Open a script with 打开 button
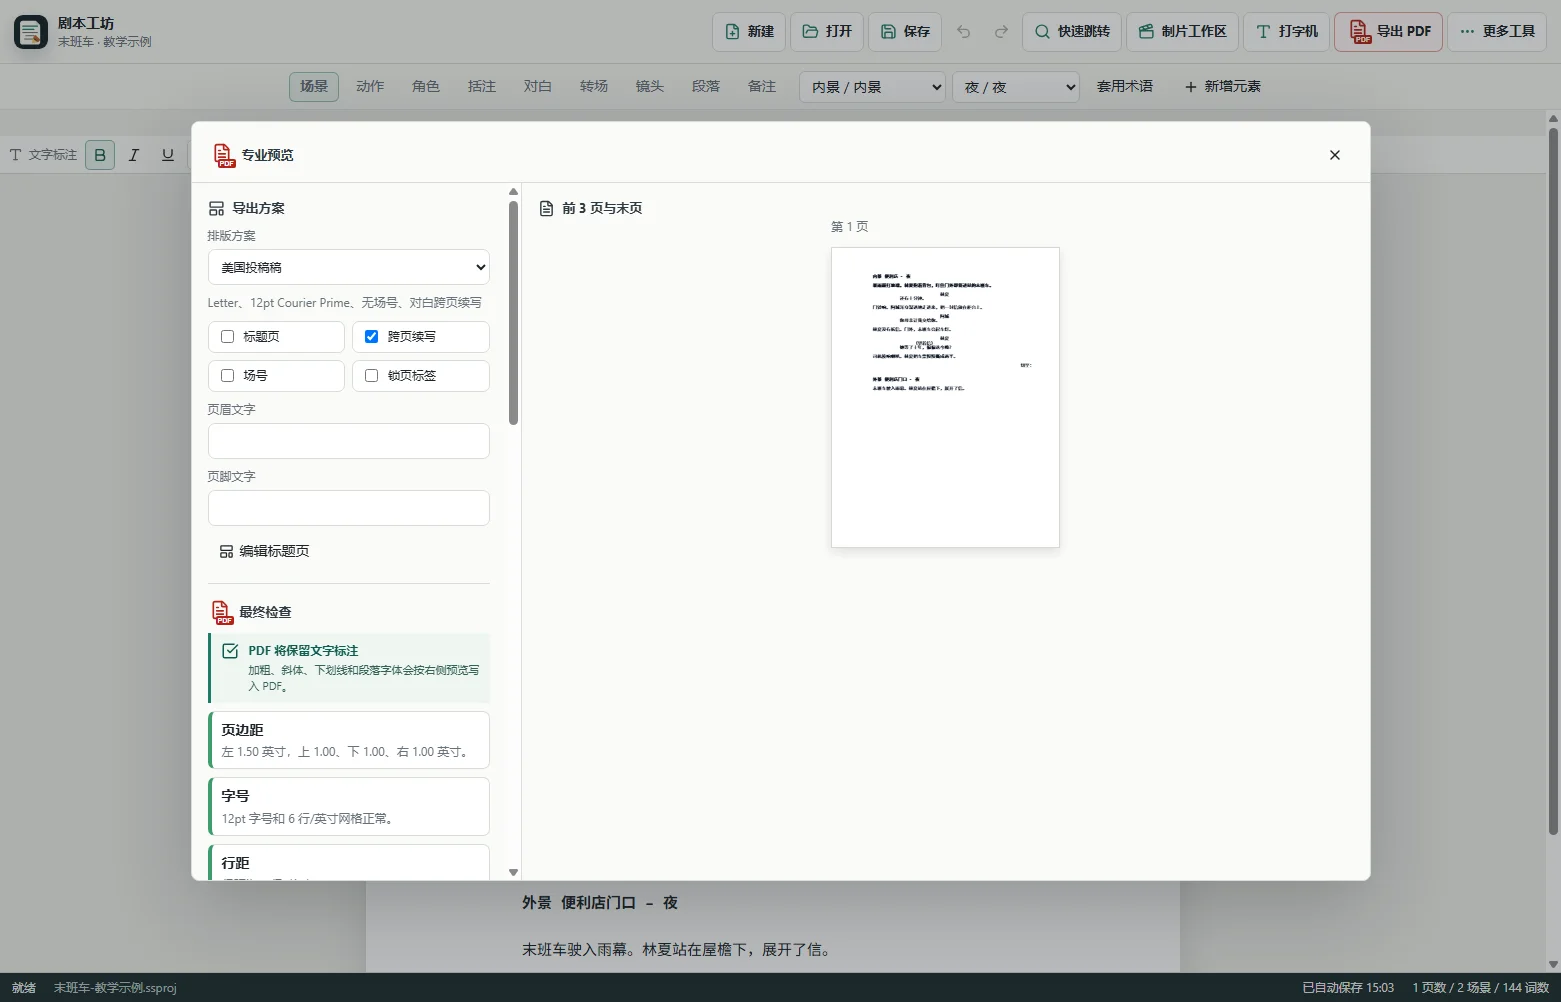Viewport: 1561px width, 1002px height. (x=827, y=32)
